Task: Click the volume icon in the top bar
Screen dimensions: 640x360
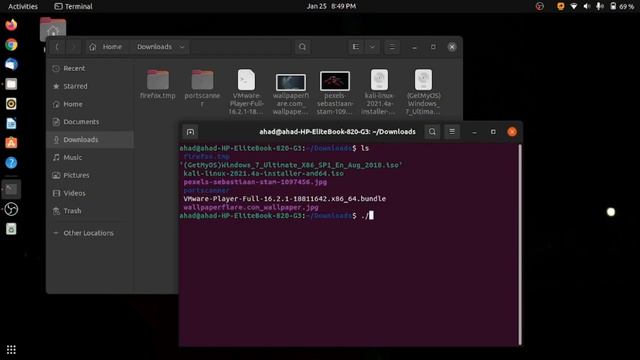Action: 587,6
